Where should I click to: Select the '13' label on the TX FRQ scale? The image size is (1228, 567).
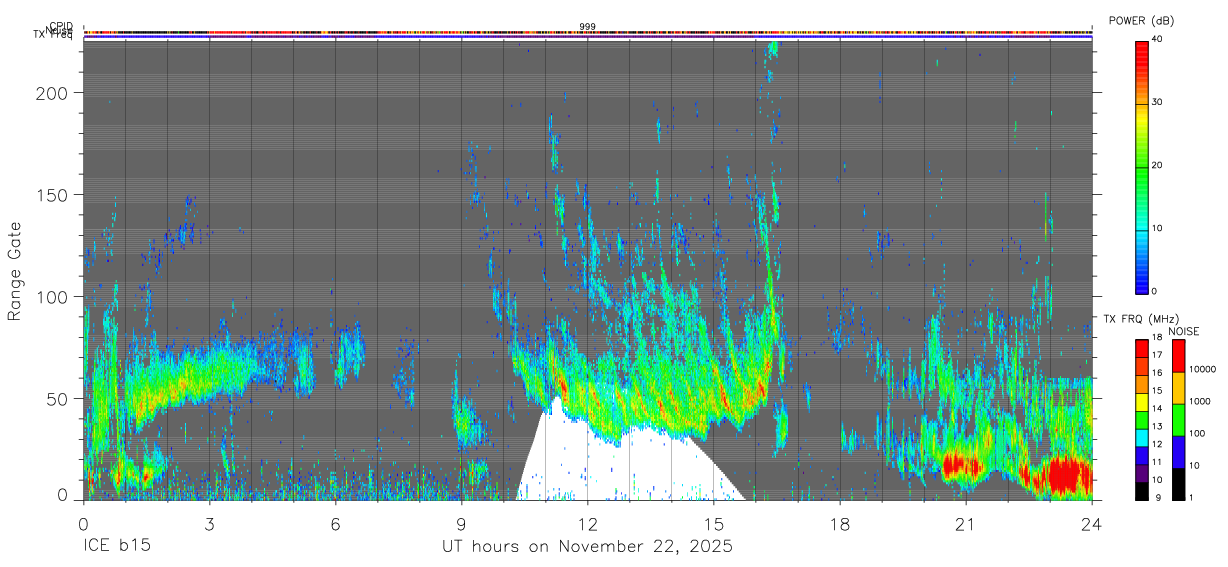(1157, 426)
